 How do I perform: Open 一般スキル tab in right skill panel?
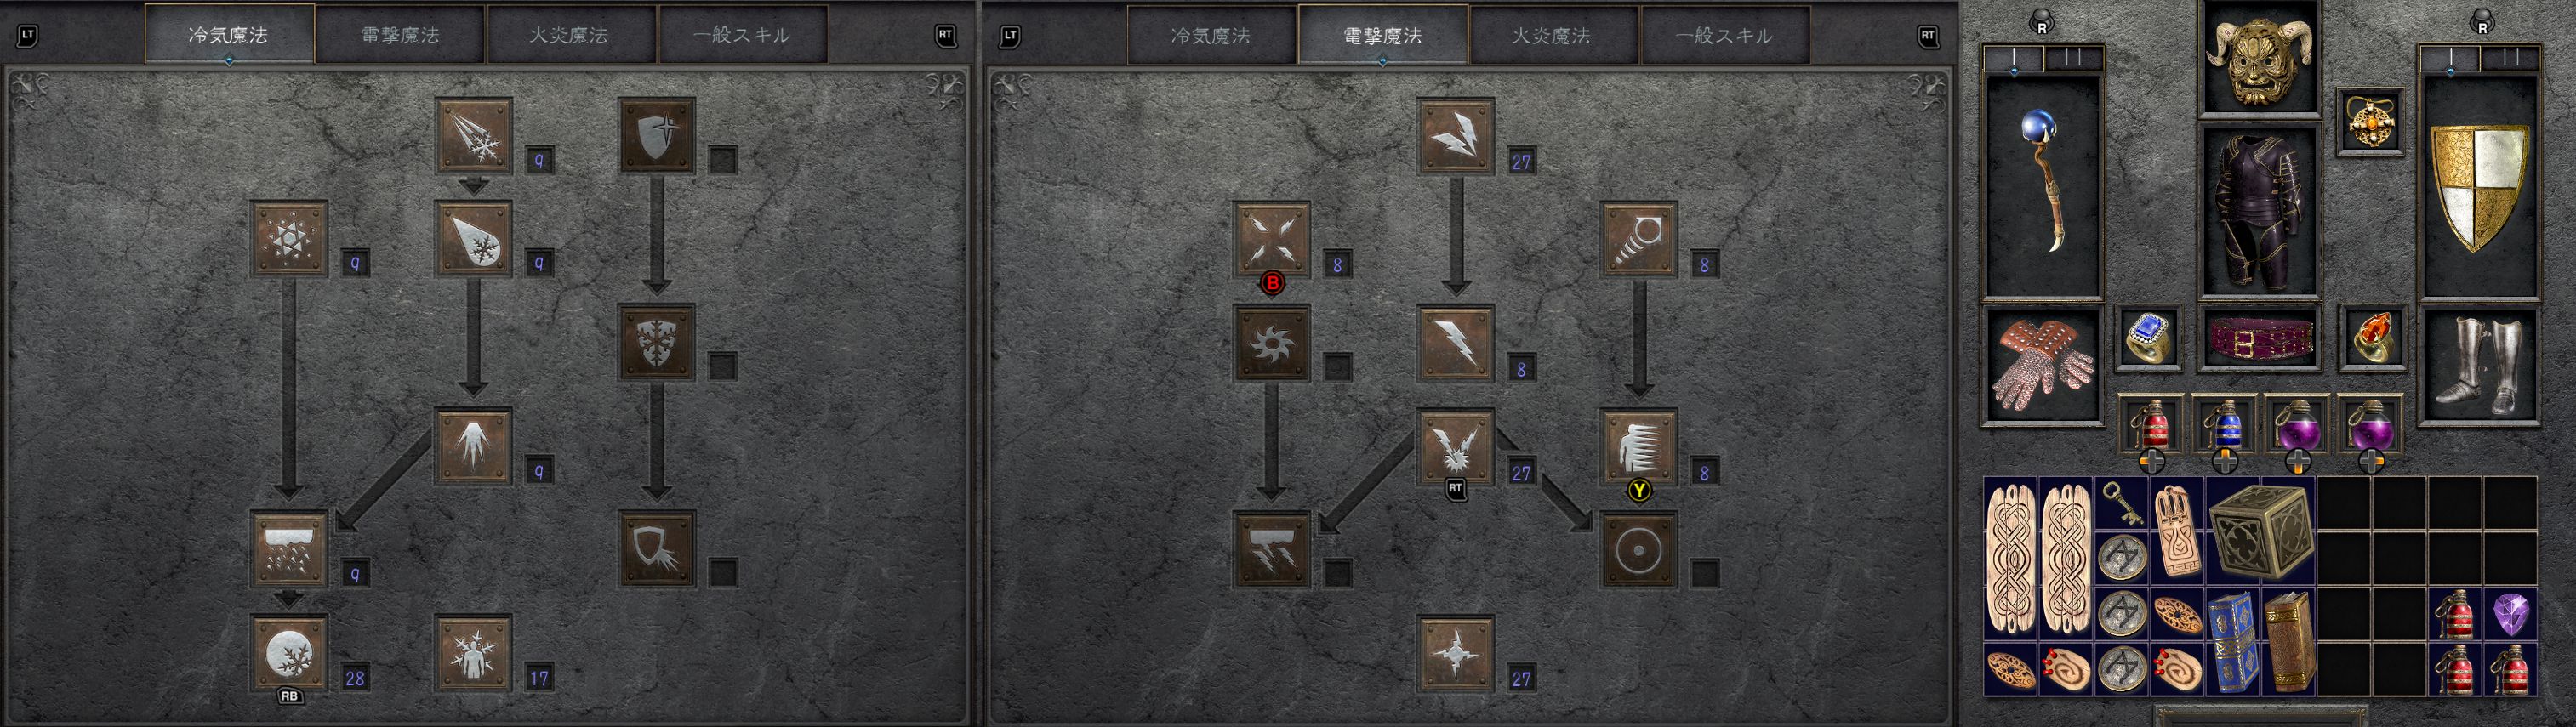click(1725, 35)
